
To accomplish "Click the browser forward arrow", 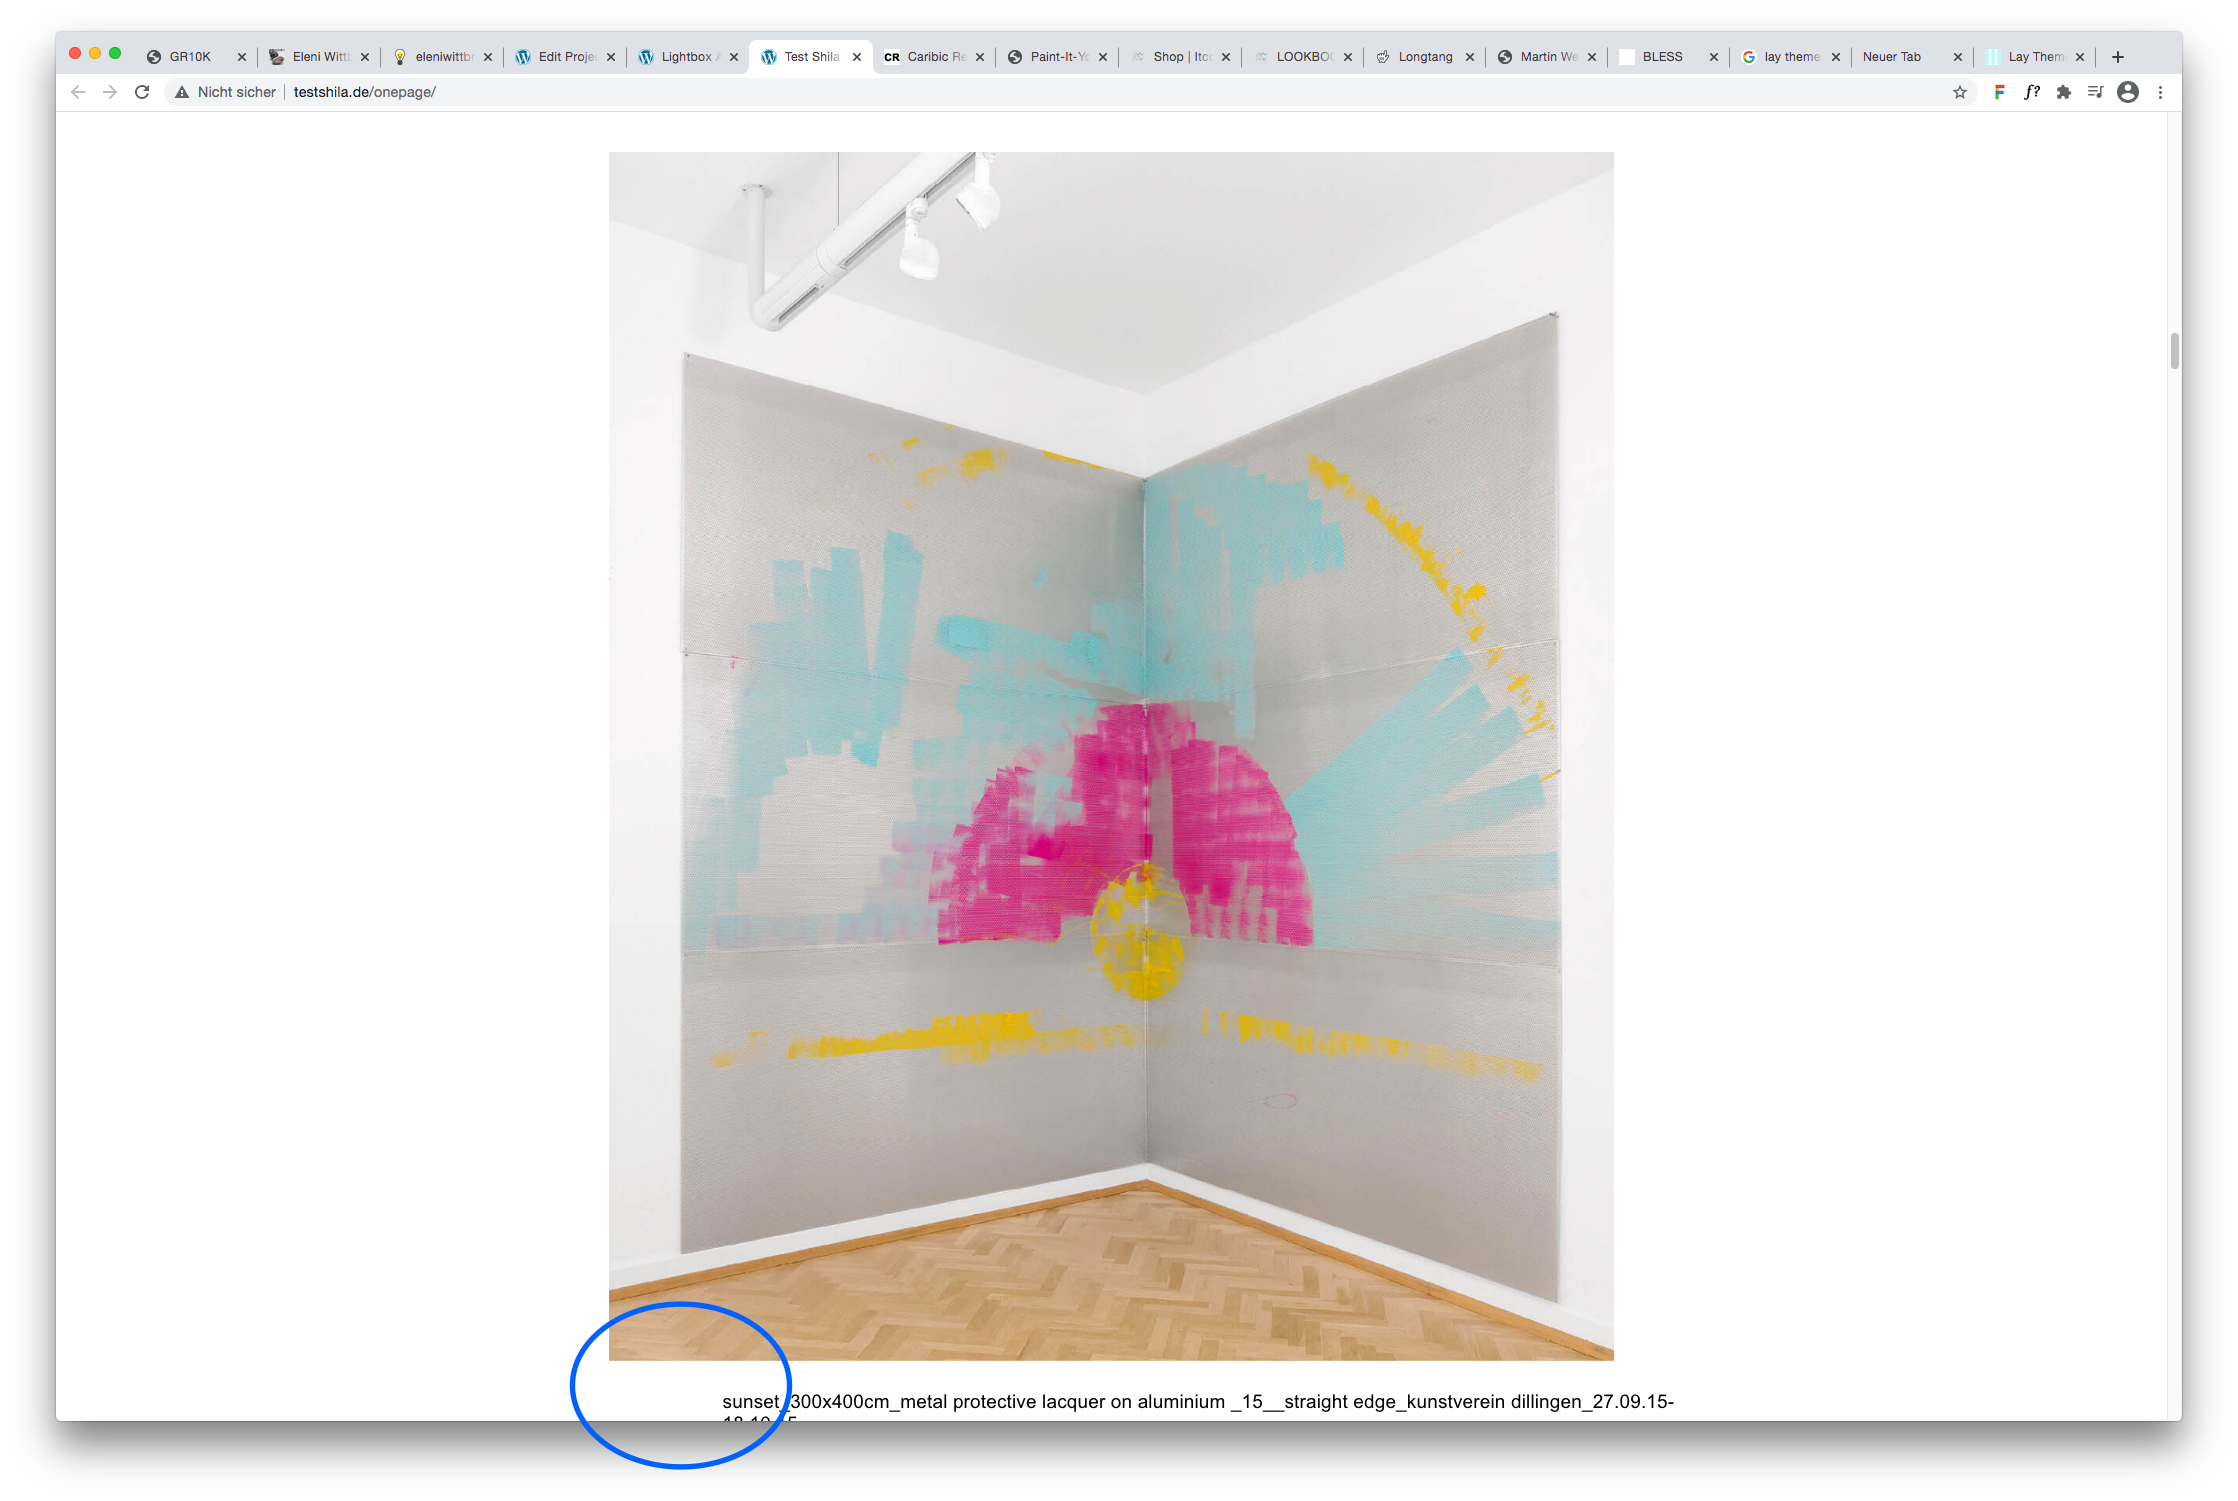I will pyautogui.click(x=110, y=92).
